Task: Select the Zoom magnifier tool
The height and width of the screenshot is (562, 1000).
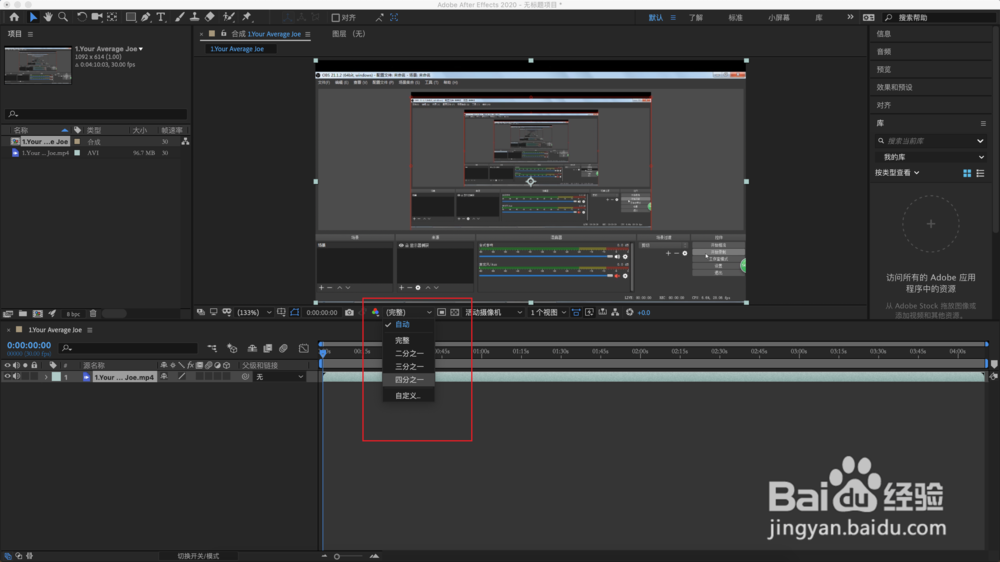Action: [x=63, y=17]
